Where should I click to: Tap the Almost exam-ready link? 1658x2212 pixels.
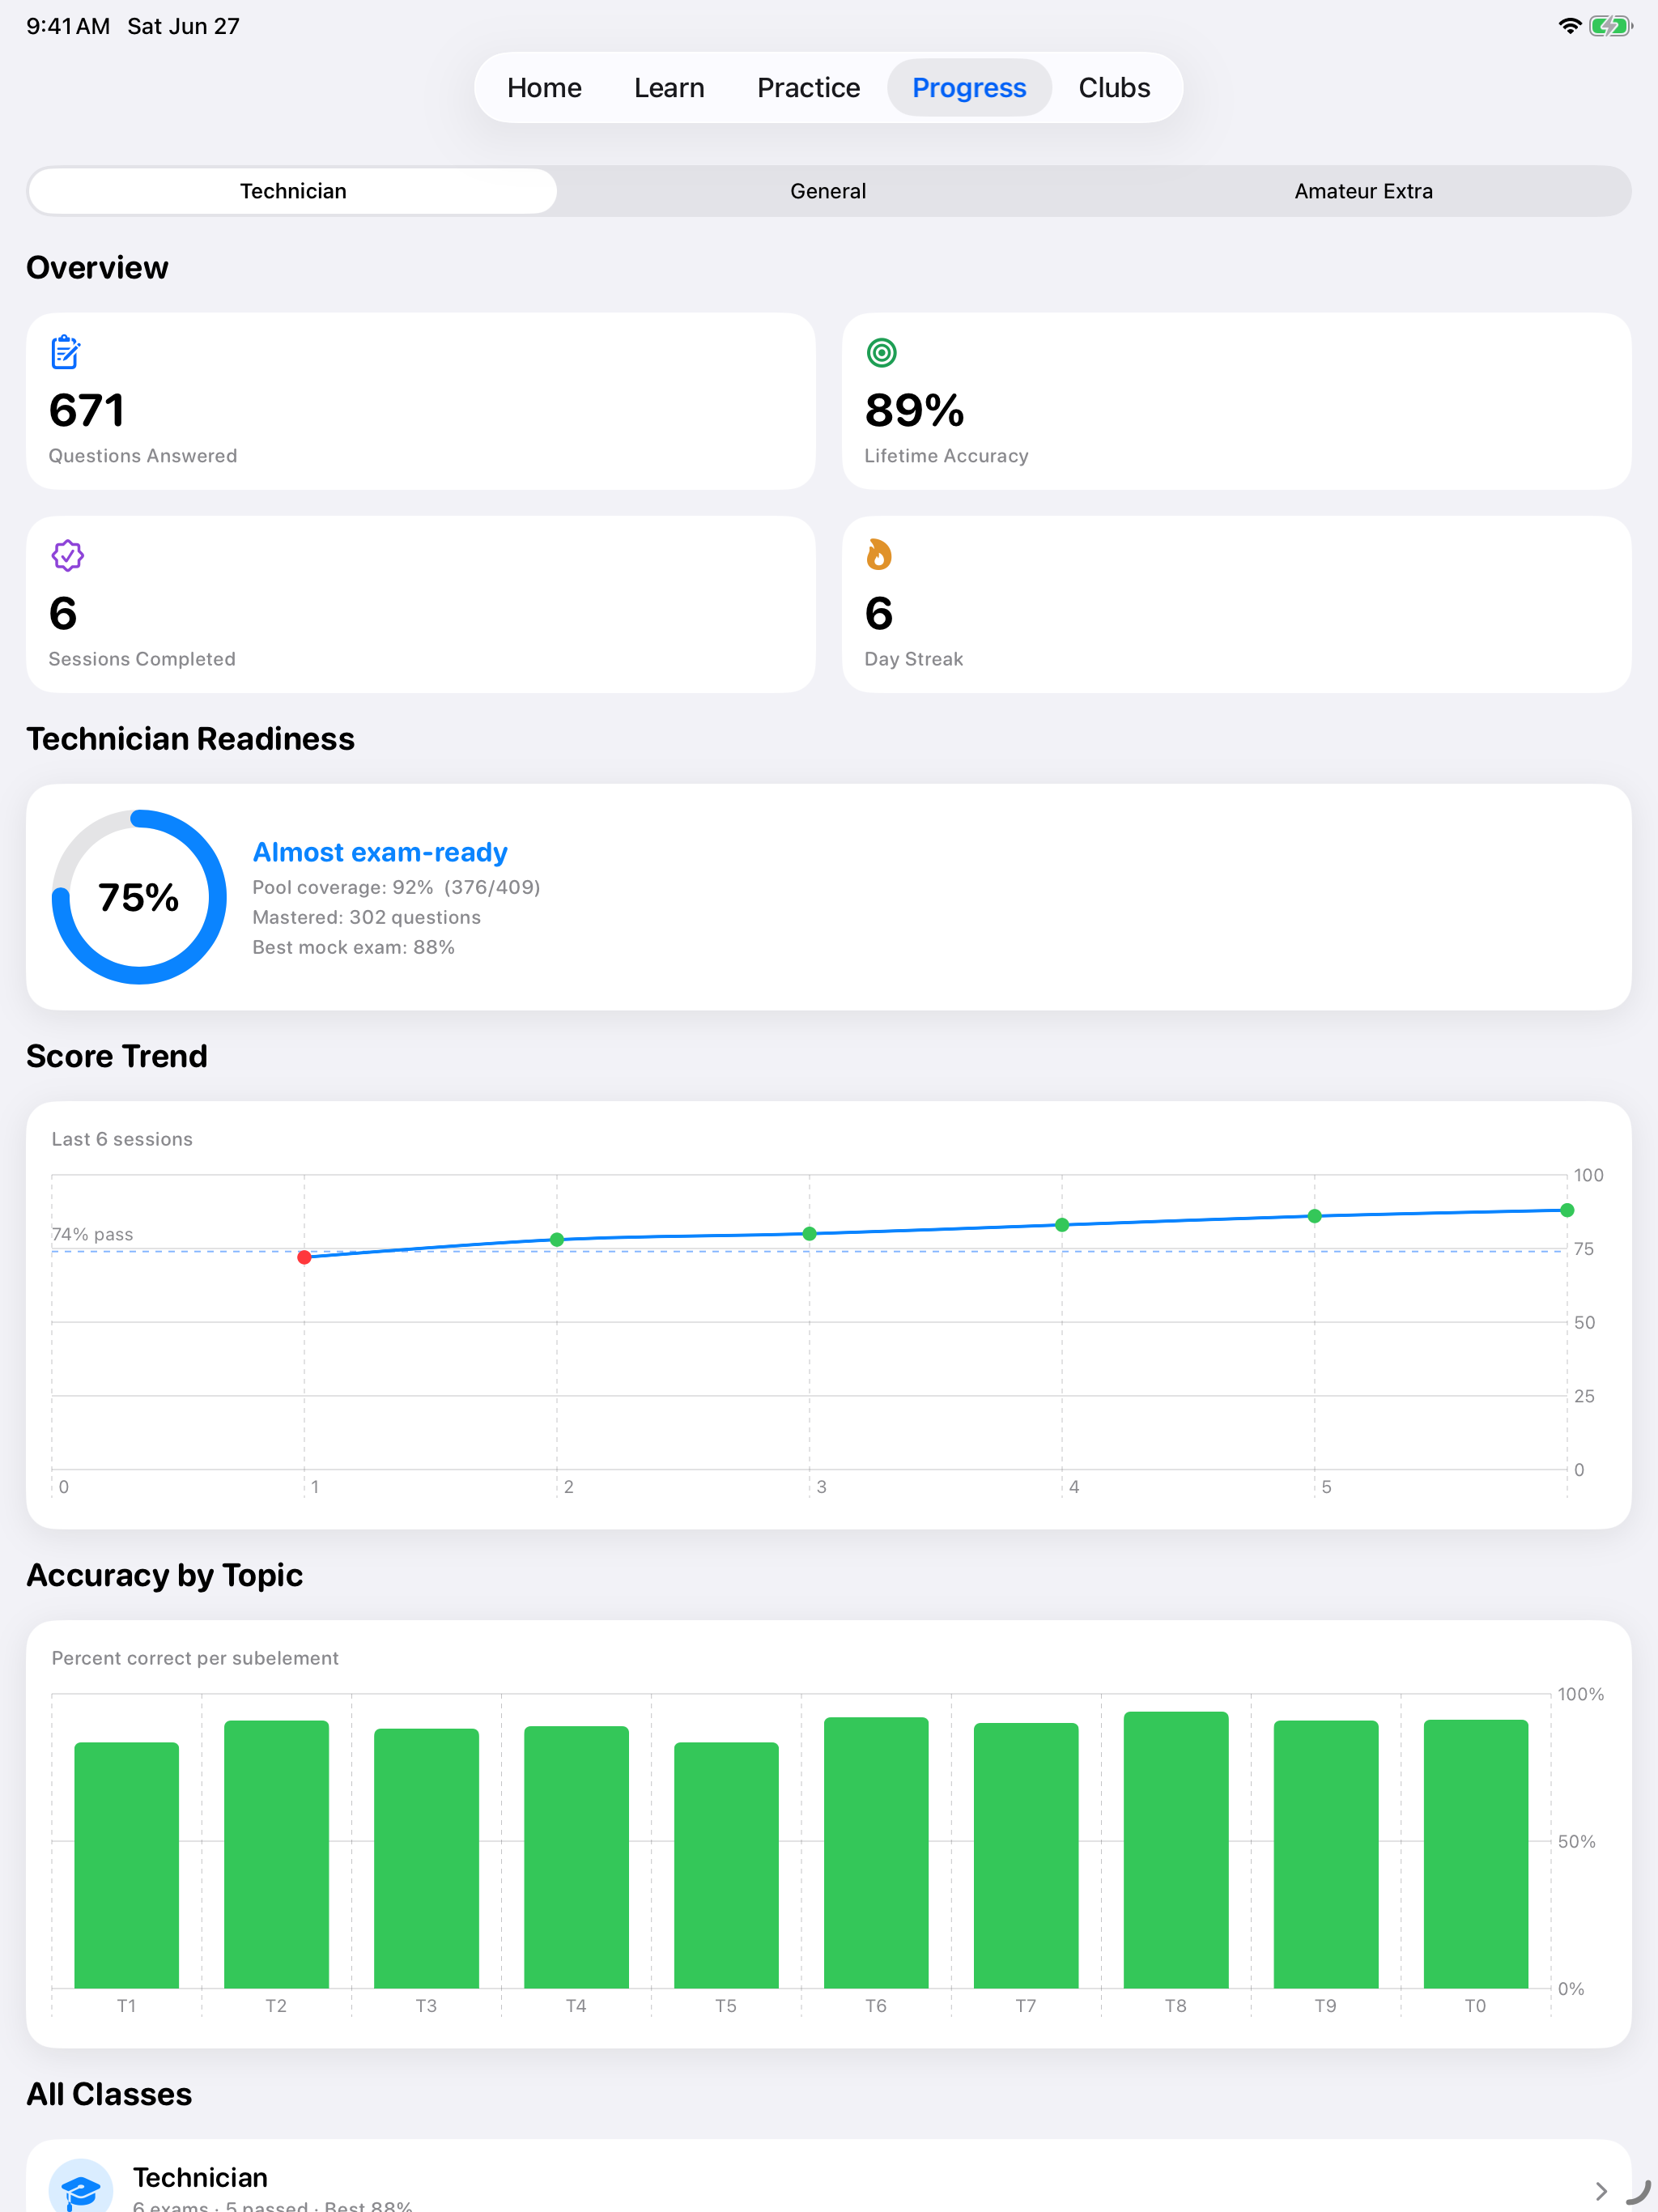[x=380, y=852]
